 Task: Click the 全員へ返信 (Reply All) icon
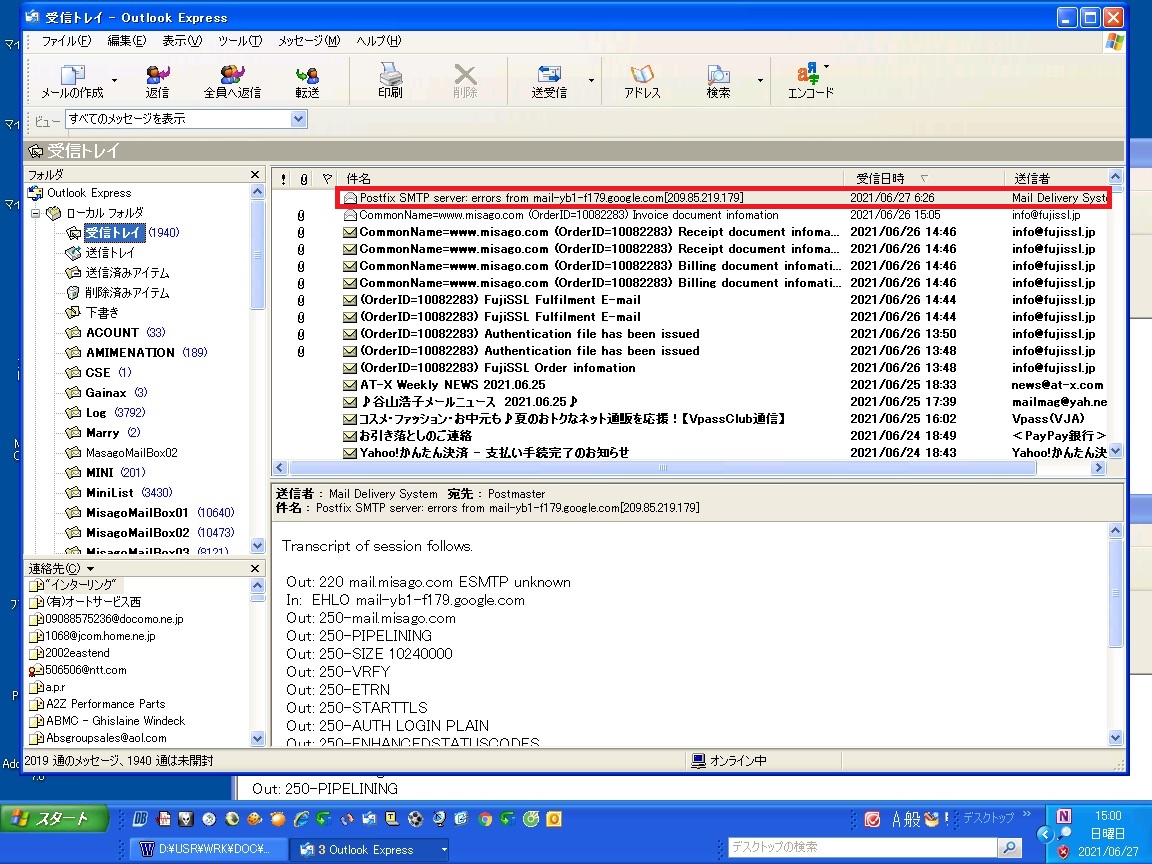(x=232, y=81)
